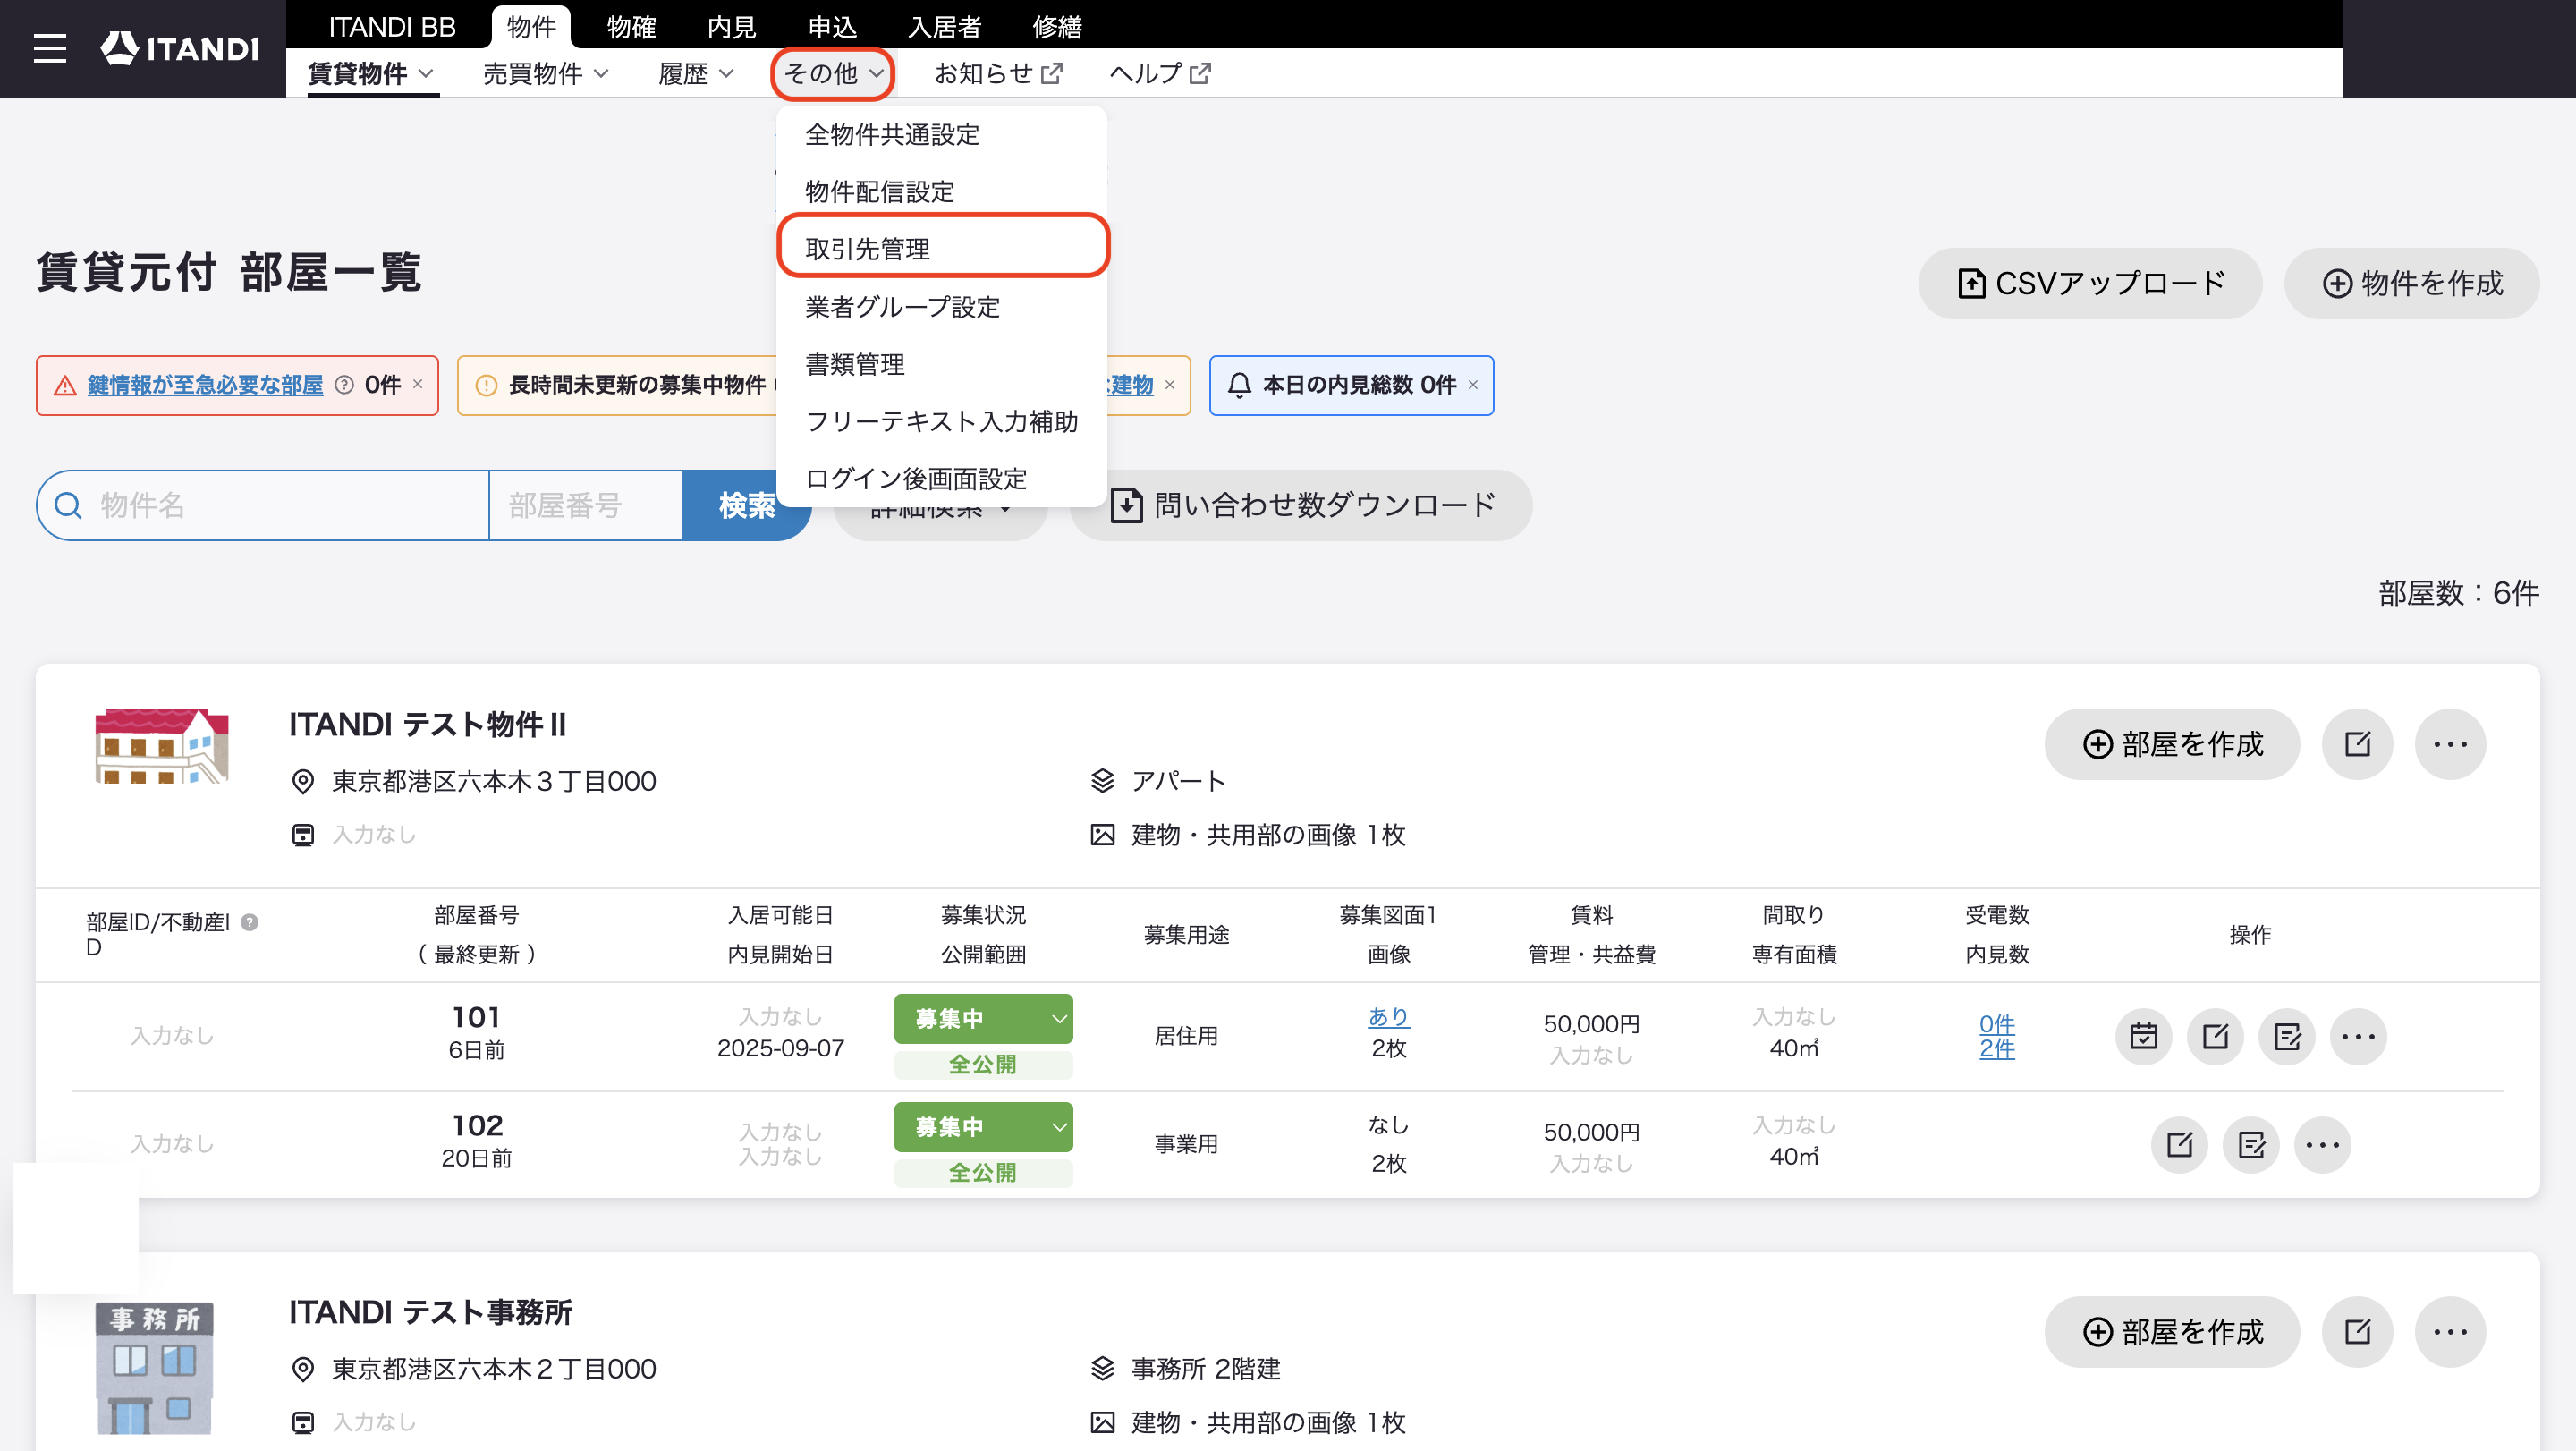Open the memo list icon for room 102

[x=2251, y=1144]
